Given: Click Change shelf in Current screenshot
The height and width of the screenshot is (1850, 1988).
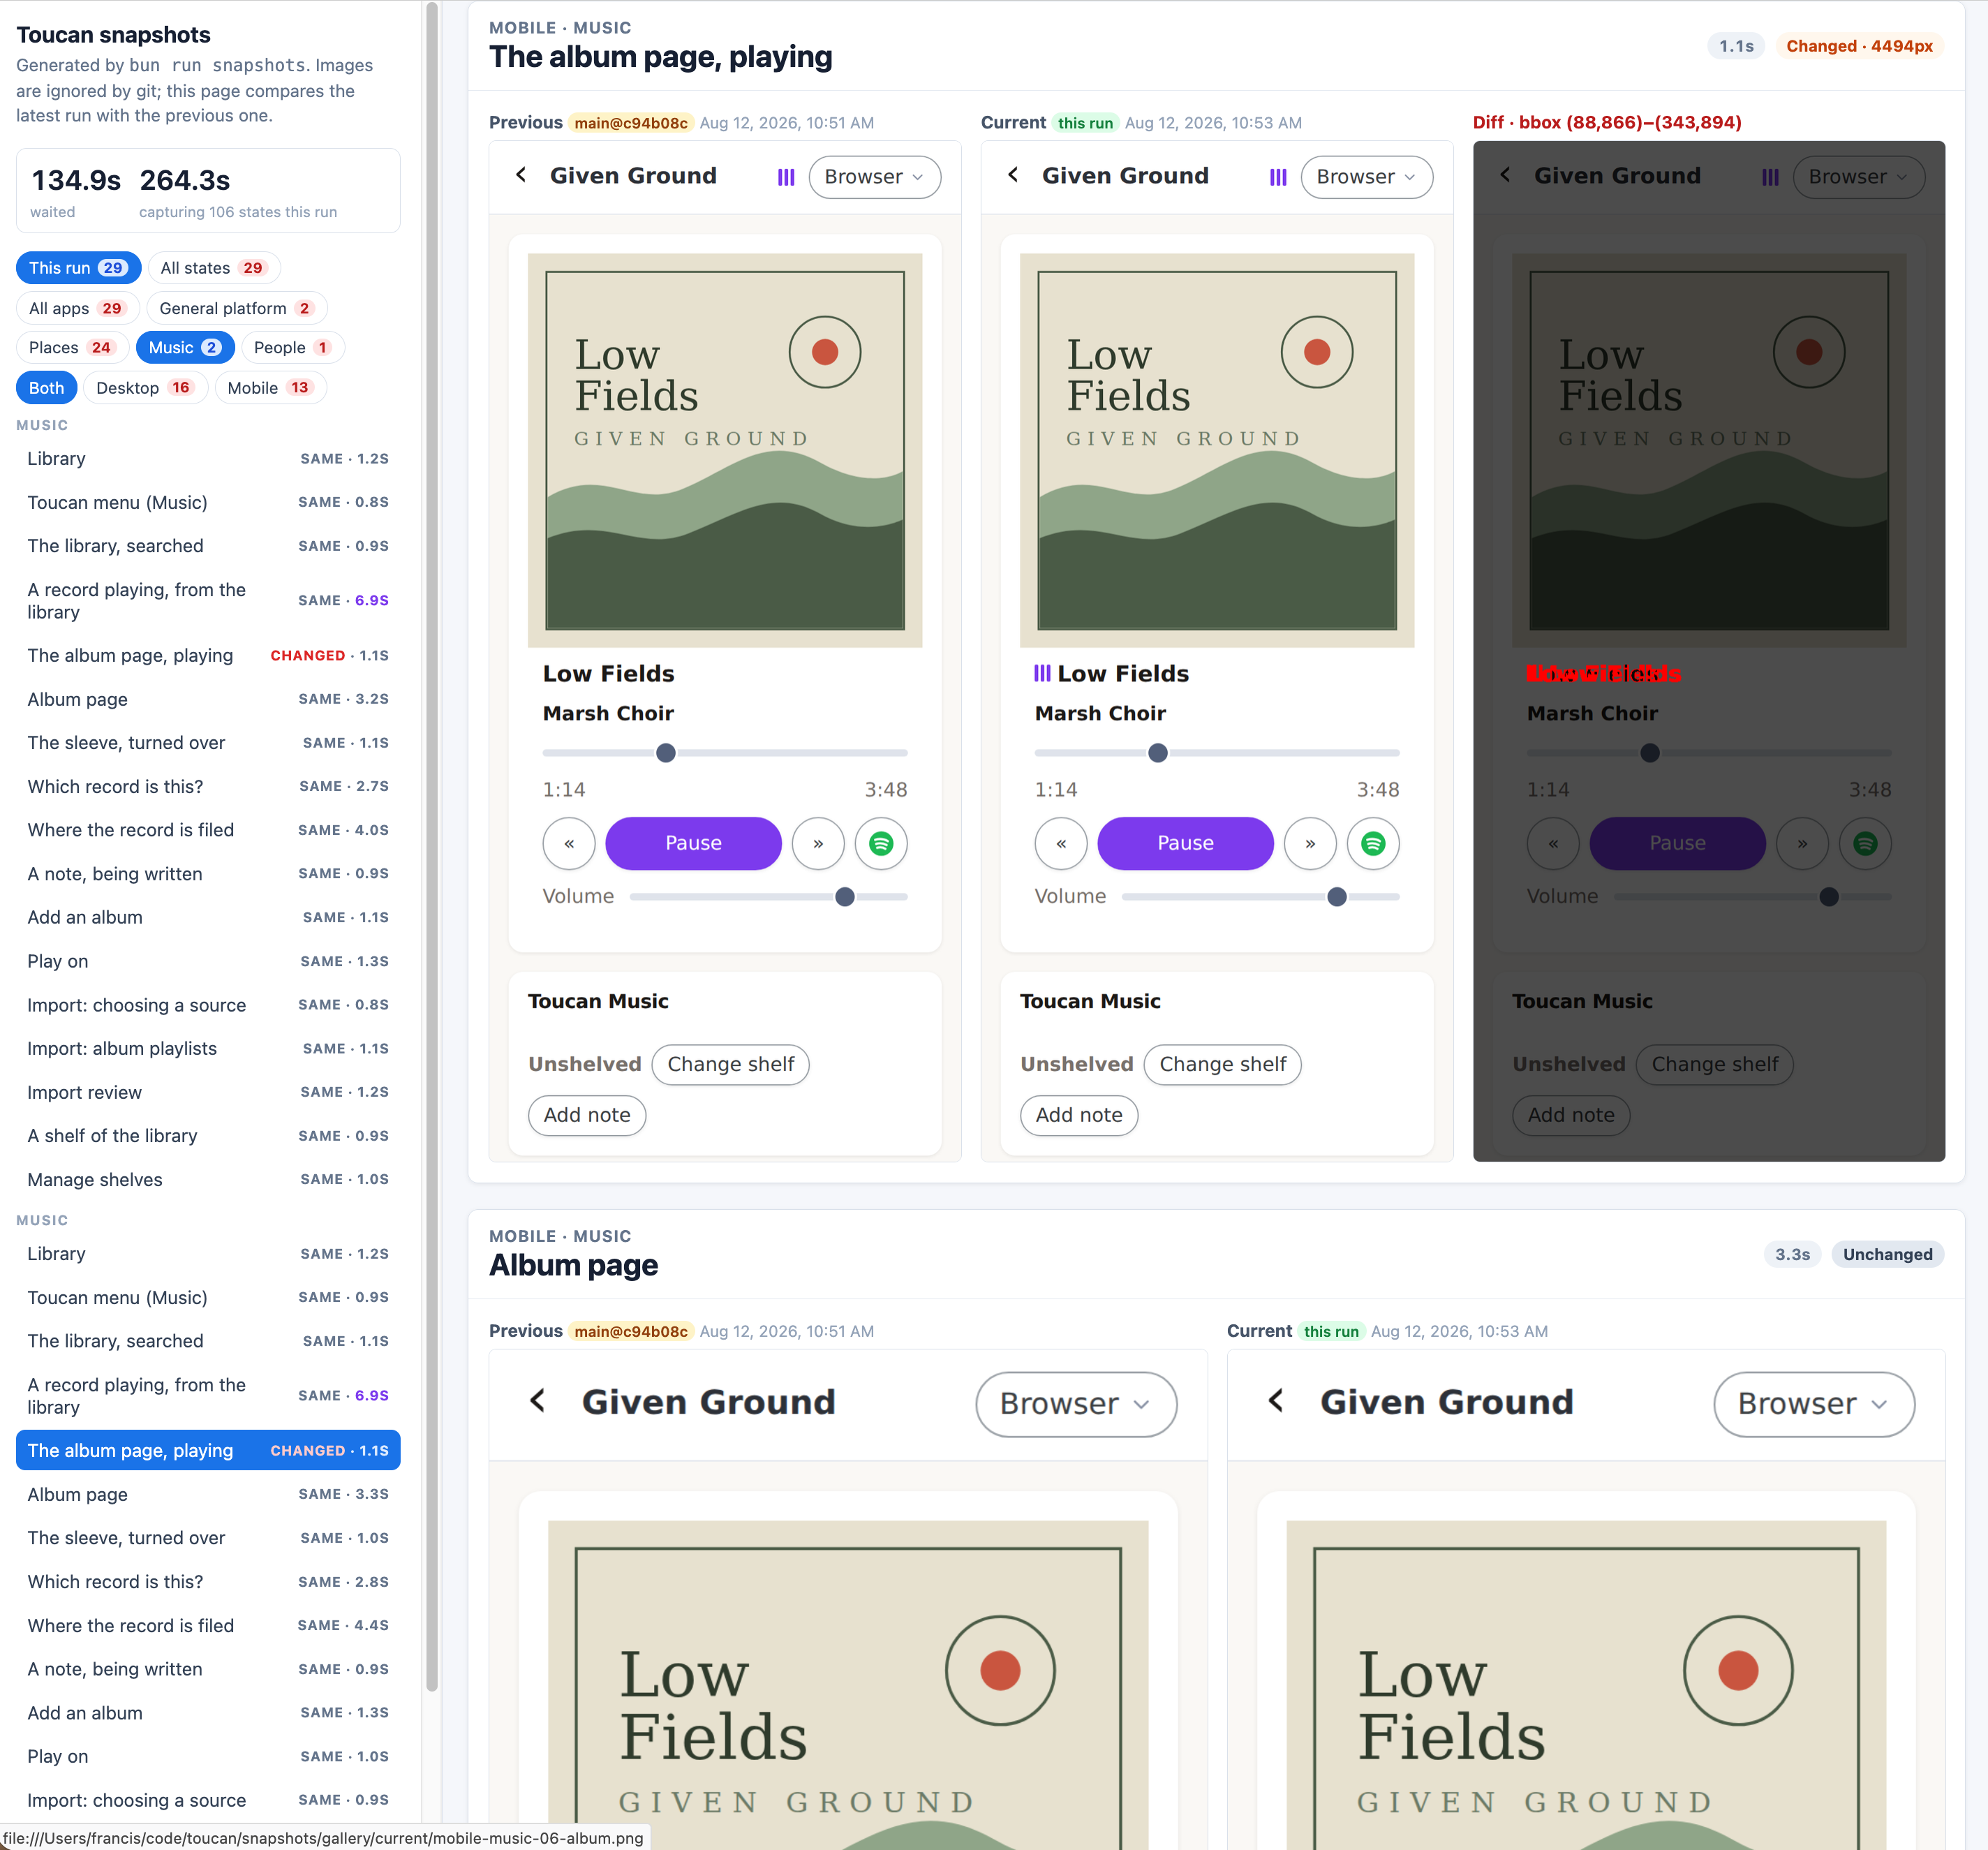Looking at the screenshot, I should click(1222, 1064).
